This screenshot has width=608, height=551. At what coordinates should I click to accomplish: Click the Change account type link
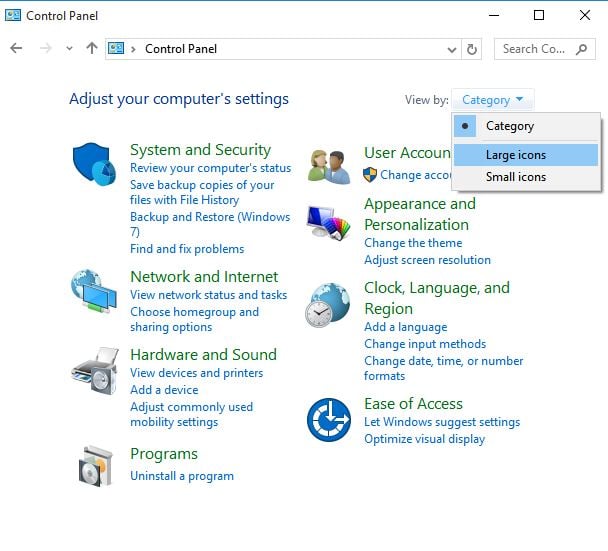pos(415,175)
